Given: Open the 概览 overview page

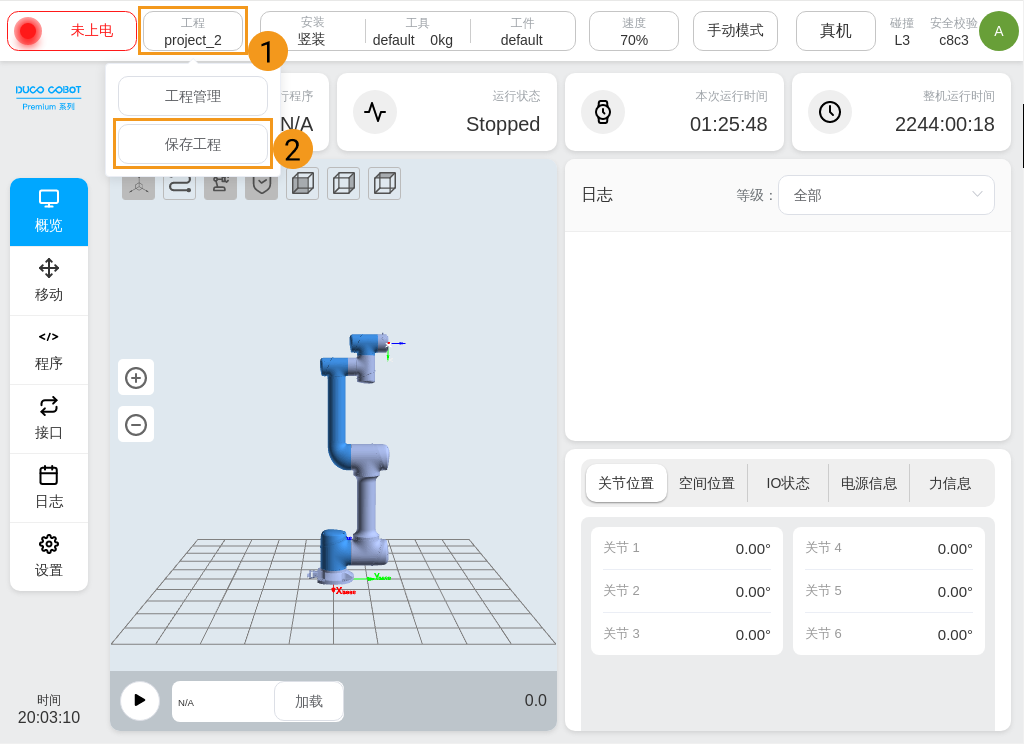Looking at the screenshot, I should (49, 212).
